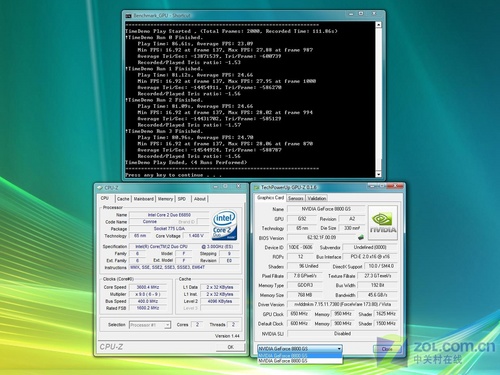Click the green BIOS chip icon in GPU-Z

pyautogui.click(x=360, y=238)
